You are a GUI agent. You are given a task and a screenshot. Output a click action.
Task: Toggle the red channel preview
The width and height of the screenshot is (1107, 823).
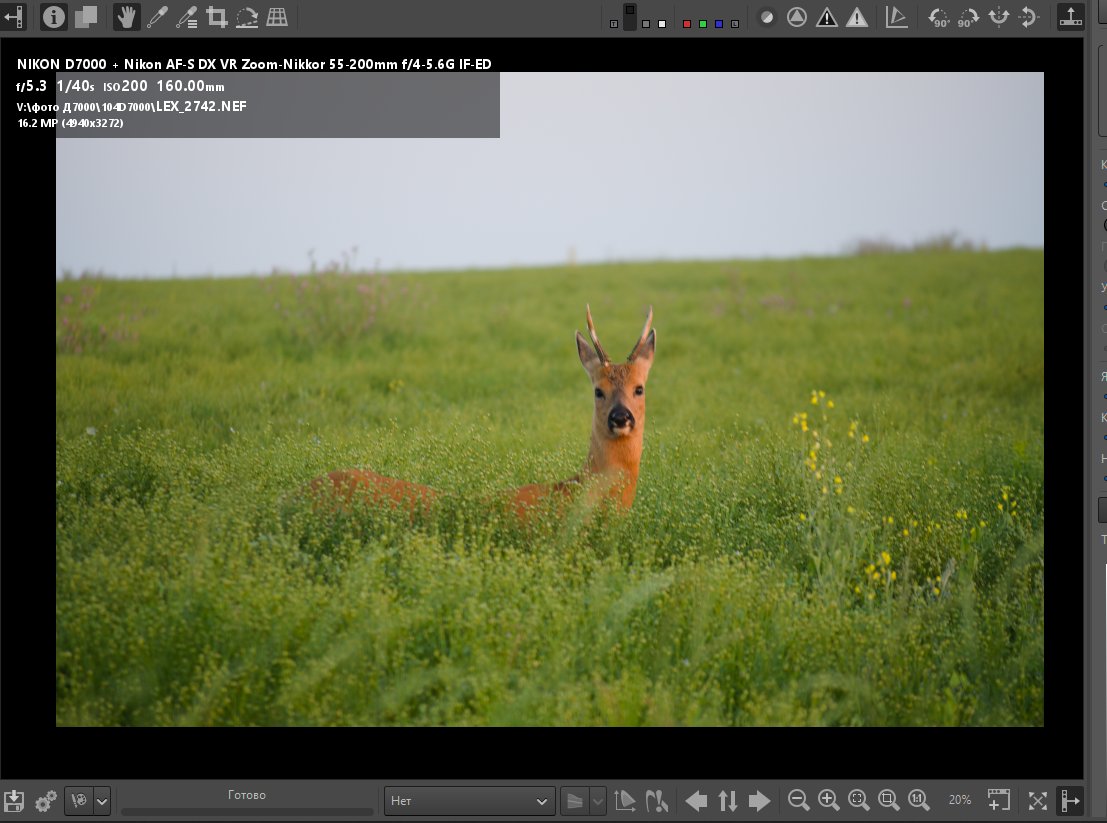(686, 24)
